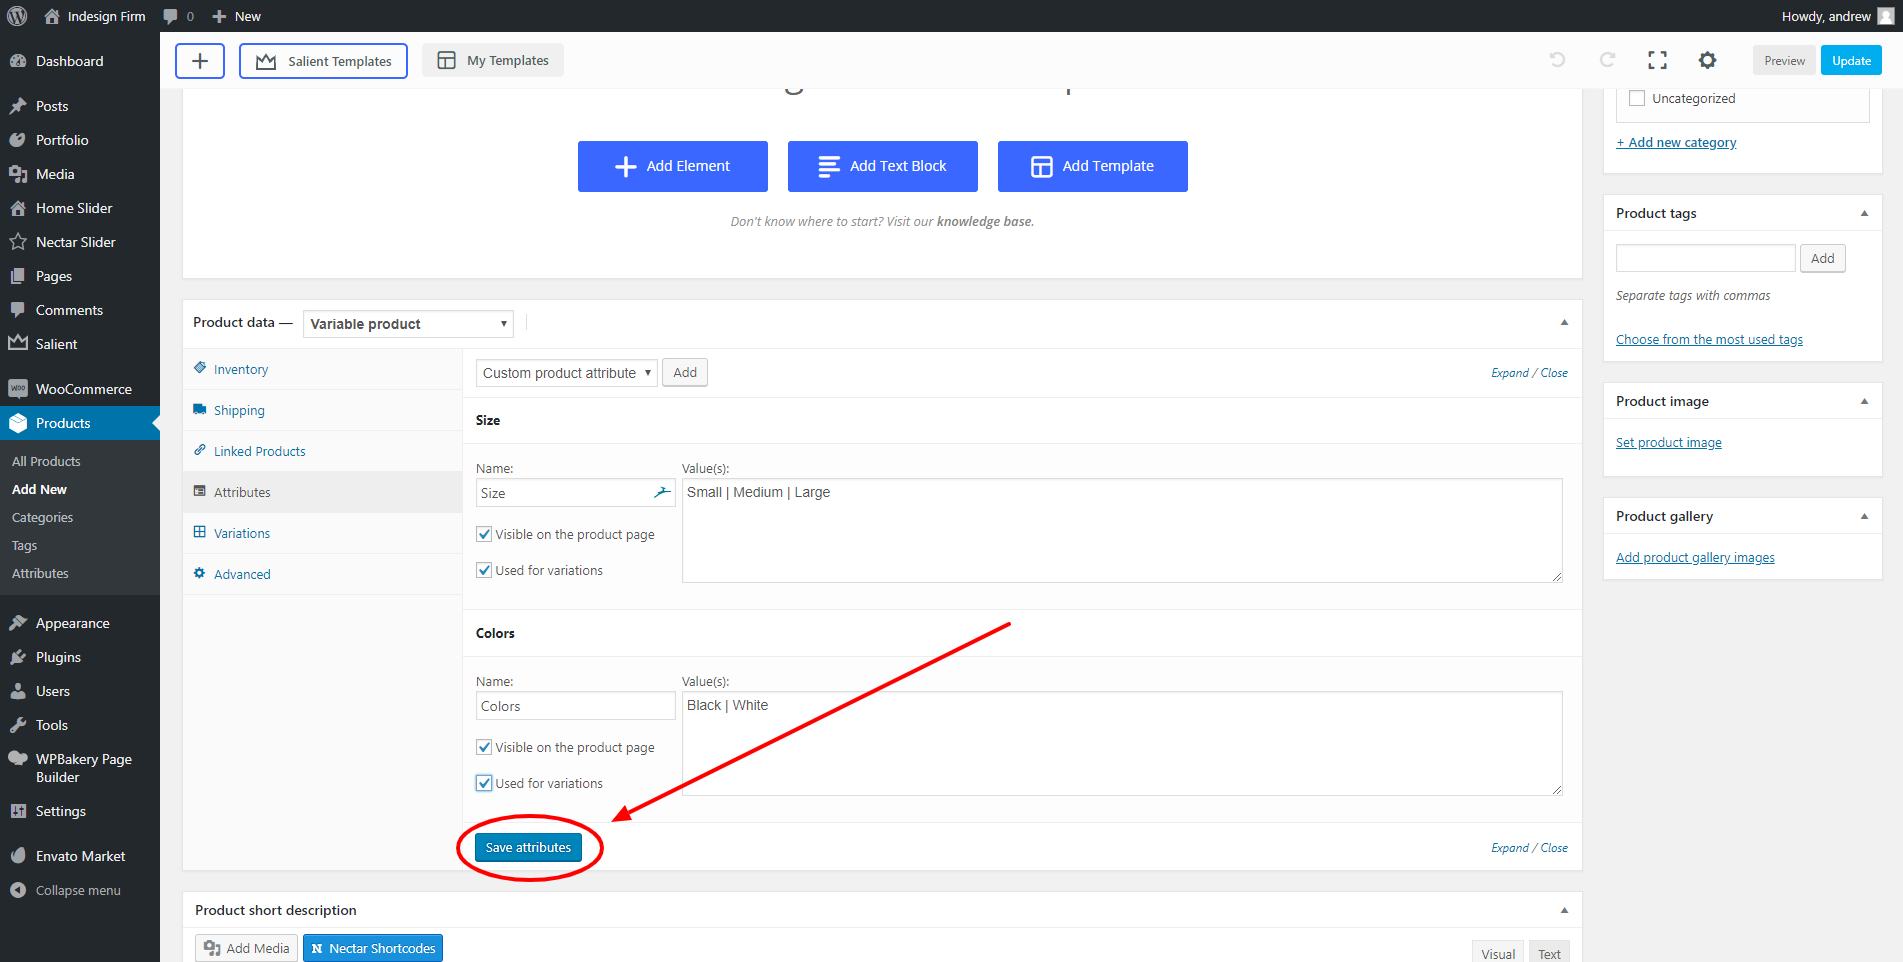Viewport: 1903px width, 962px height.
Task: Collapse the Product tags panel
Action: (1864, 213)
